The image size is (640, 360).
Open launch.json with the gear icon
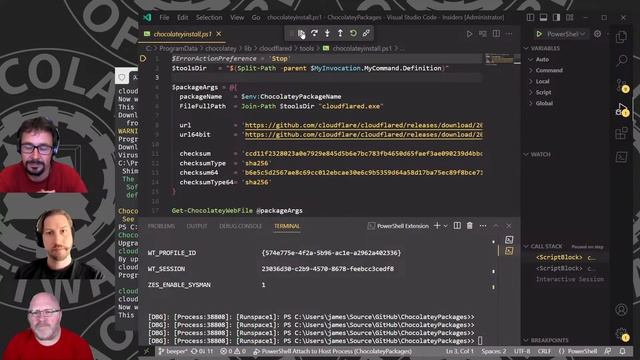[x=598, y=34]
